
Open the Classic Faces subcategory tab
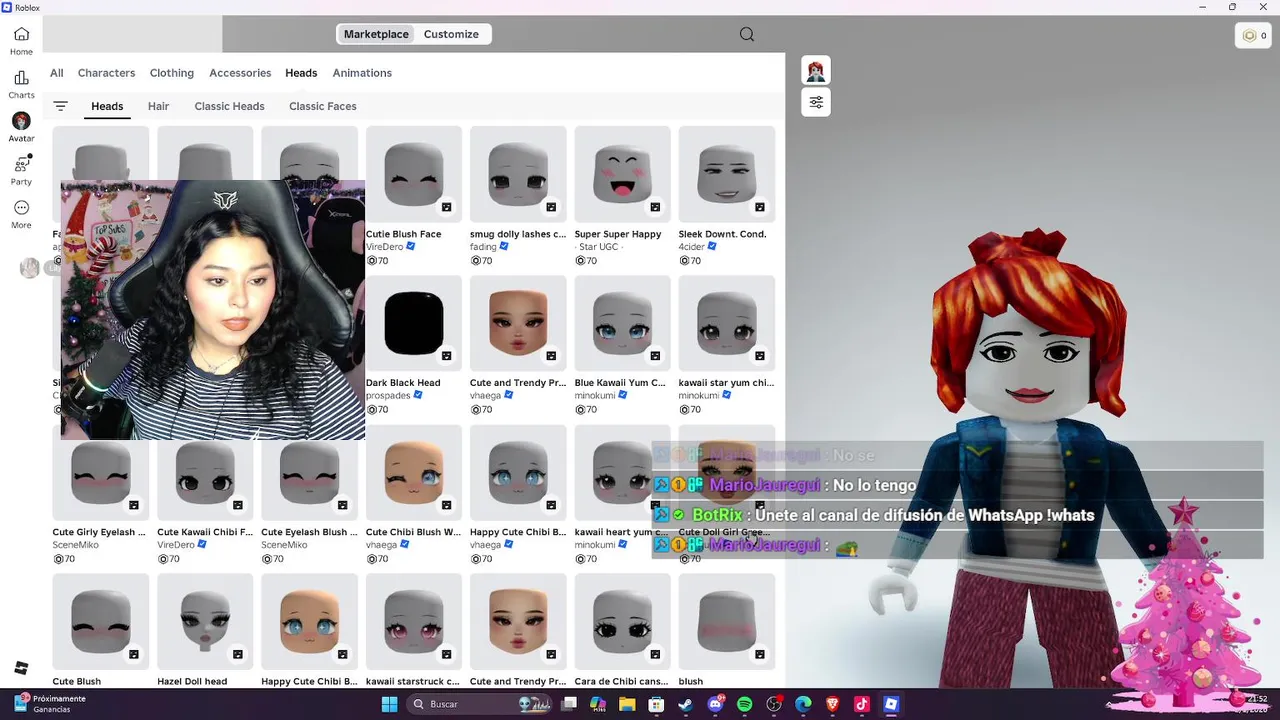(322, 106)
